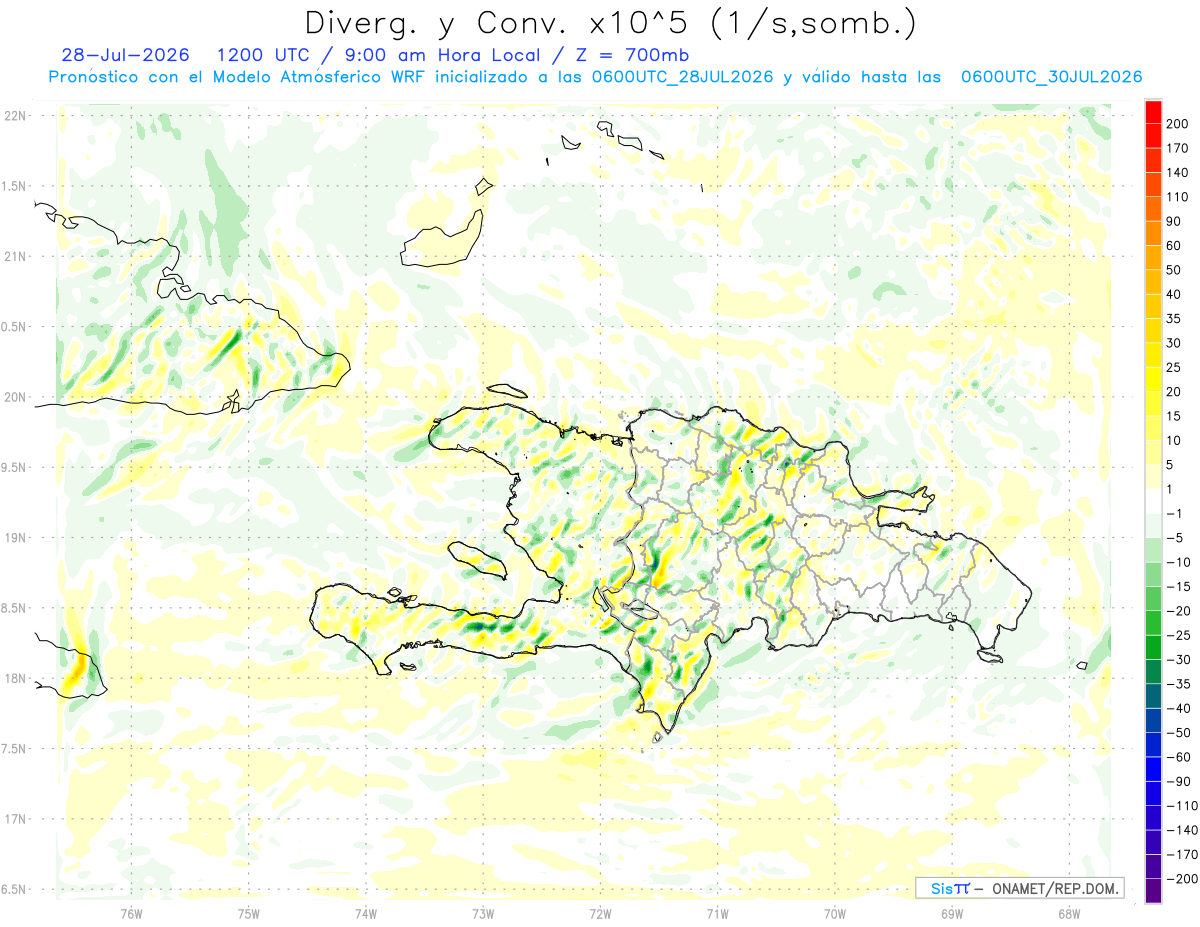Click the '74W' longitude label
1200x927 pixels.
pyautogui.click(x=366, y=913)
